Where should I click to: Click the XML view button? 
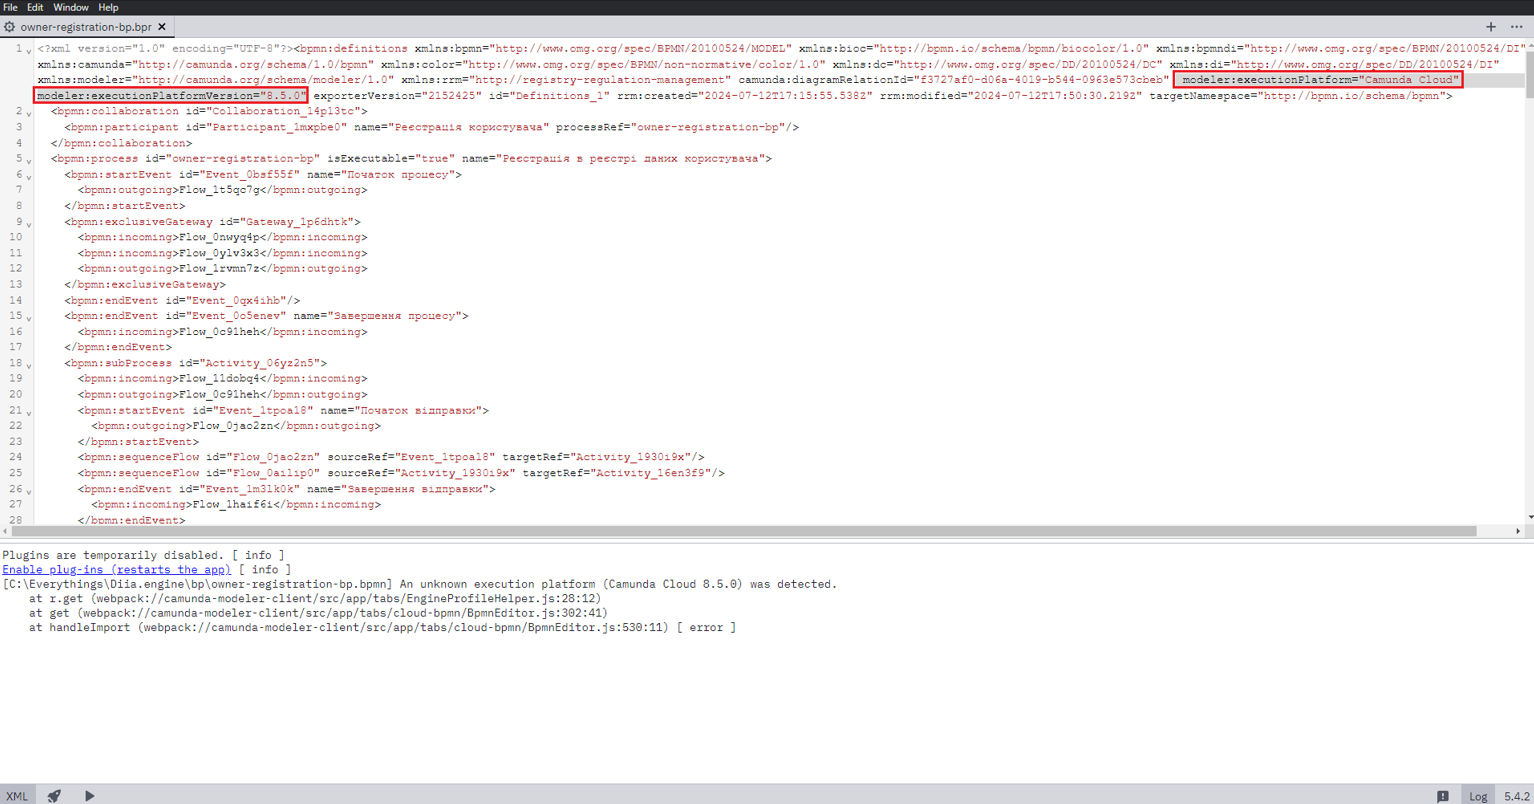[17, 796]
